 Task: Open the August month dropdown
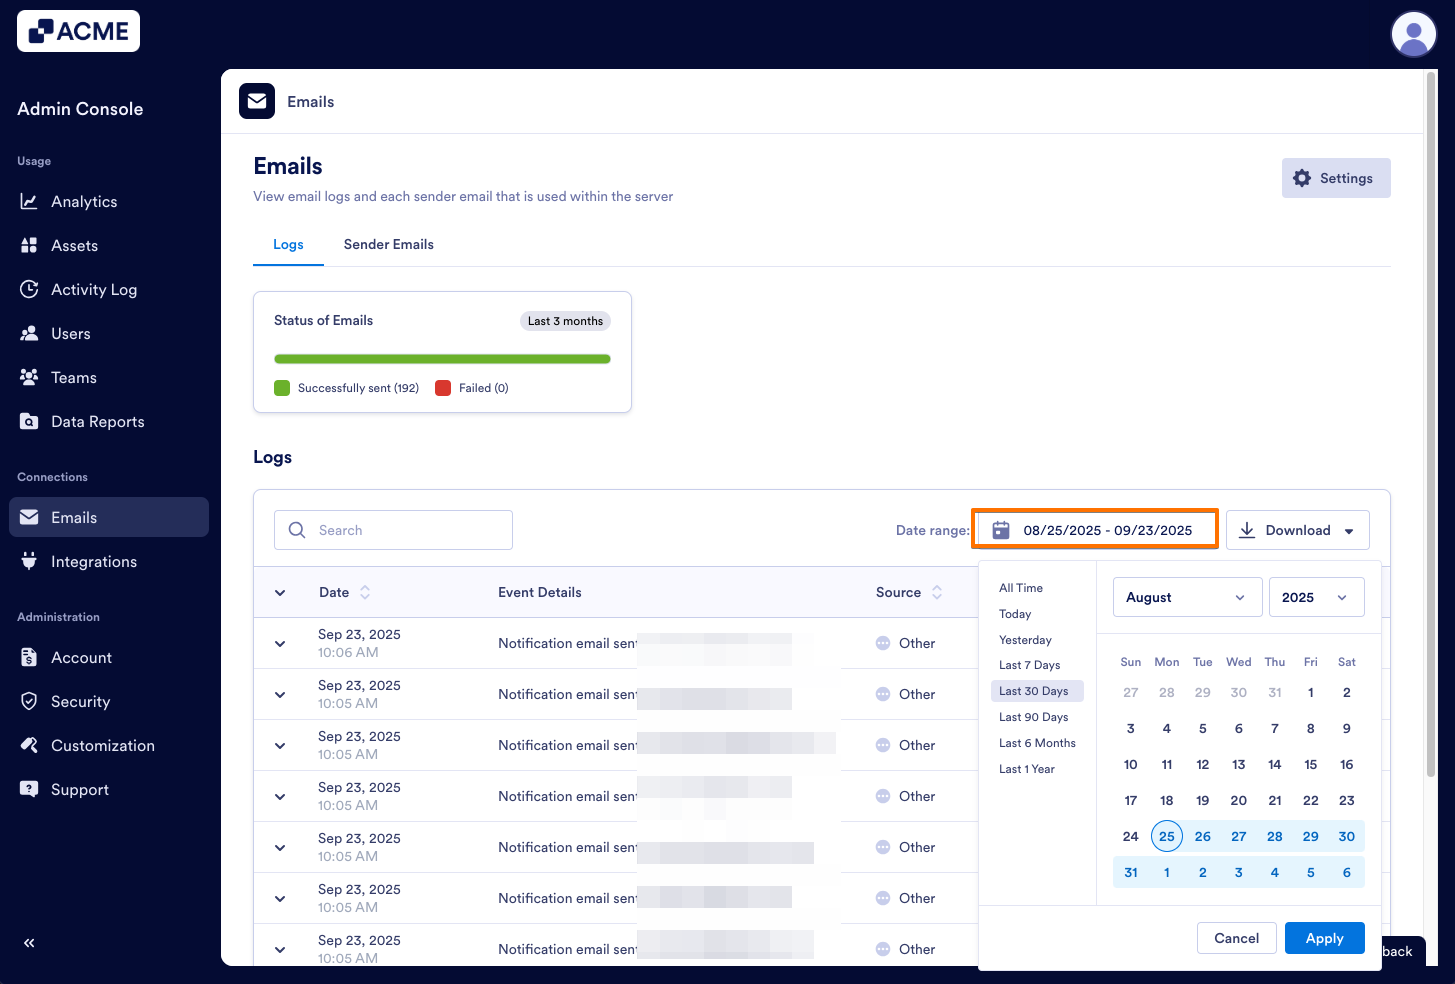[x=1187, y=596]
